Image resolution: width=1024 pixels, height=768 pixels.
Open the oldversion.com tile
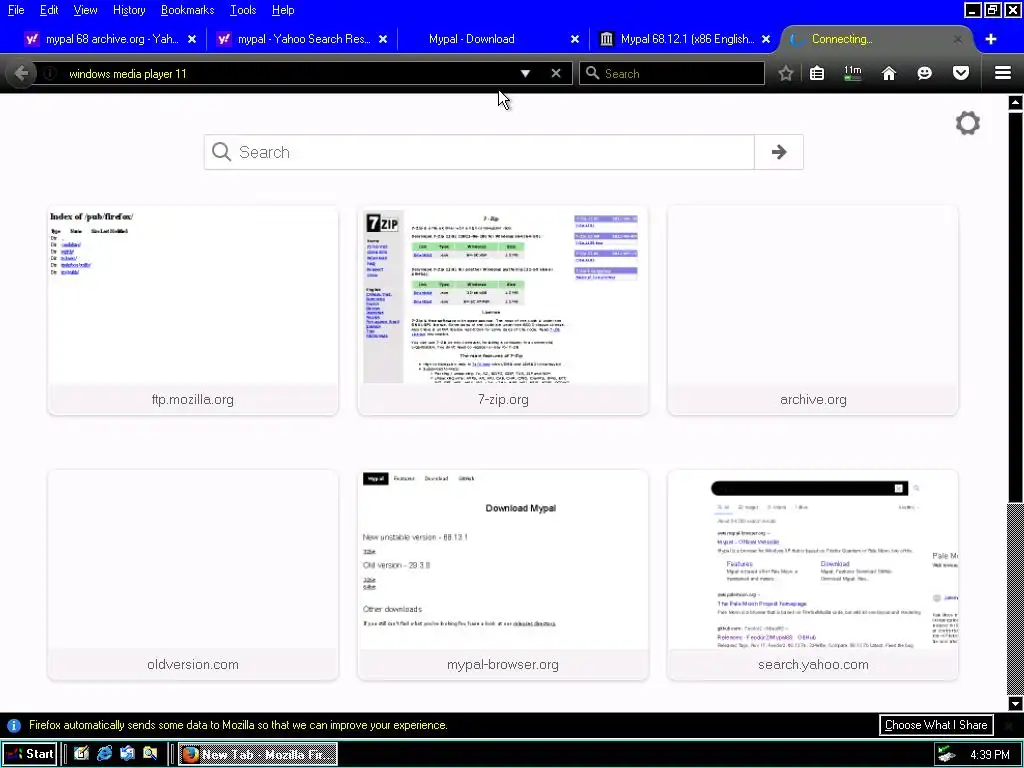click(193, 575)
